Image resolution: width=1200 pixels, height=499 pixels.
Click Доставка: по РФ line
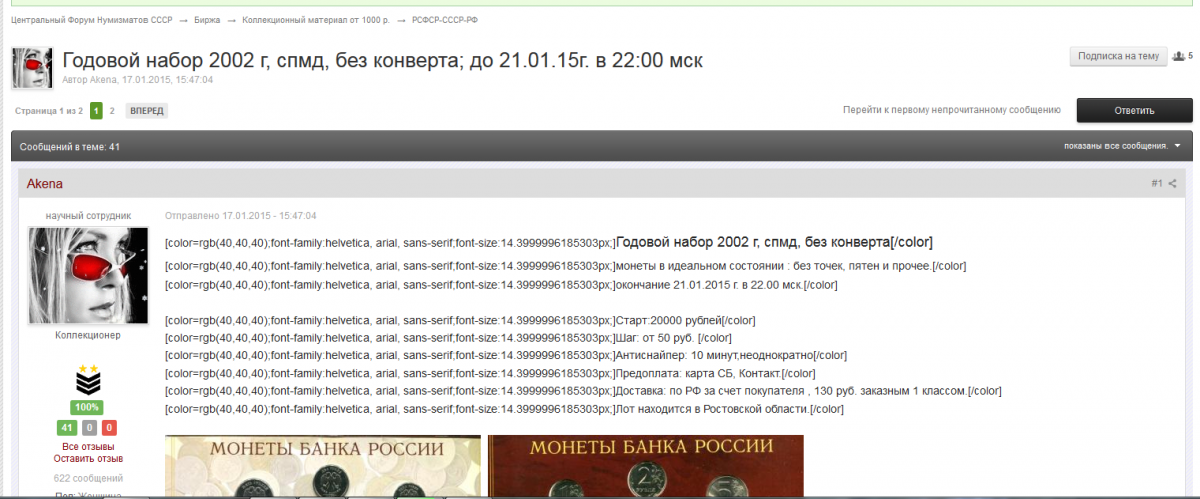point(583,391)
